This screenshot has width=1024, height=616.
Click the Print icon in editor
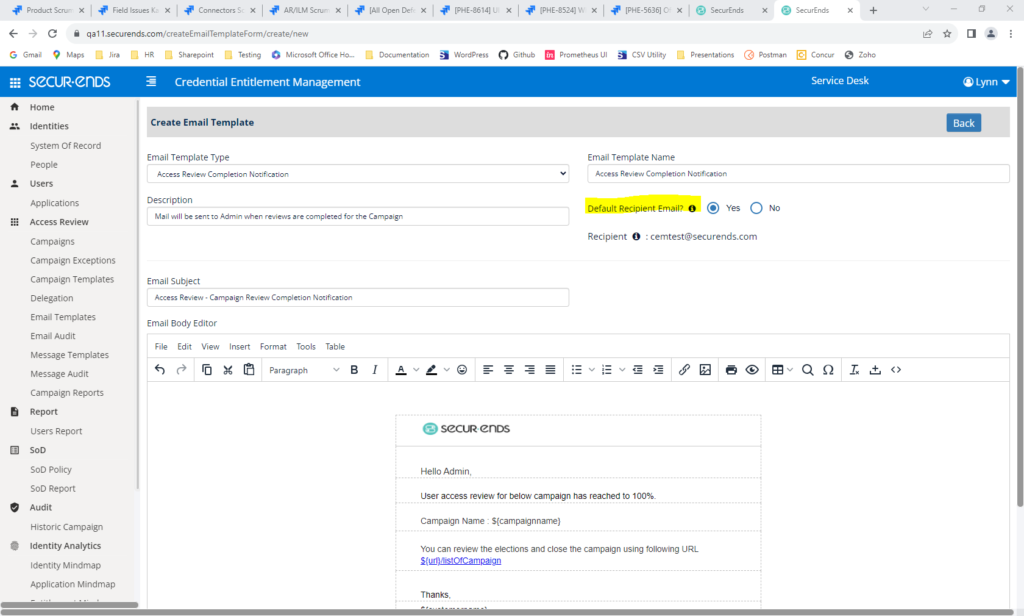coord(731,370)
